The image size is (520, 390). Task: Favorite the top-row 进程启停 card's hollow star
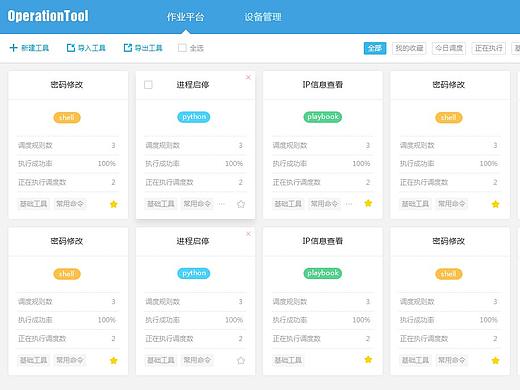(241, 204)
